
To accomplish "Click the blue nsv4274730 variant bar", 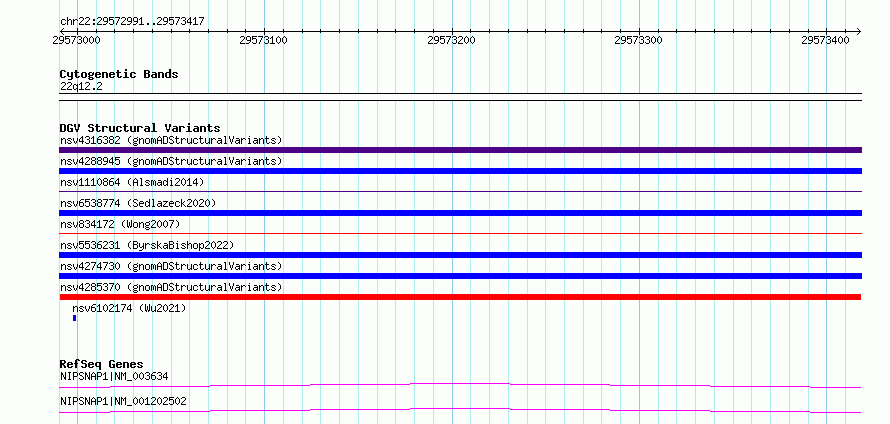I will tap(460, 276).
